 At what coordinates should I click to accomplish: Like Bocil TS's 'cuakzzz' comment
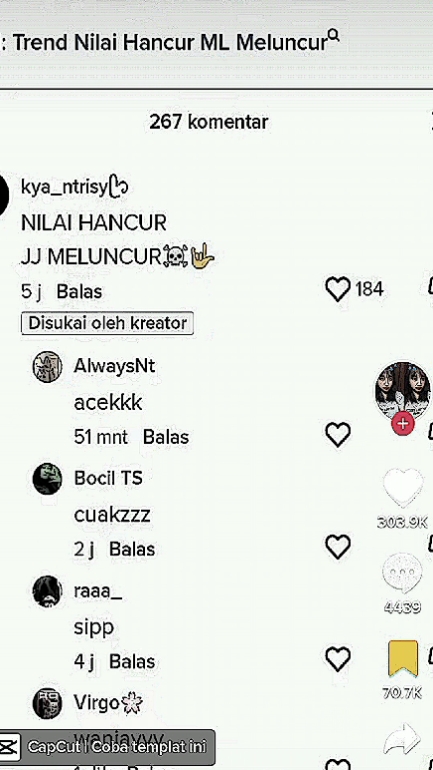pos(338,547)
